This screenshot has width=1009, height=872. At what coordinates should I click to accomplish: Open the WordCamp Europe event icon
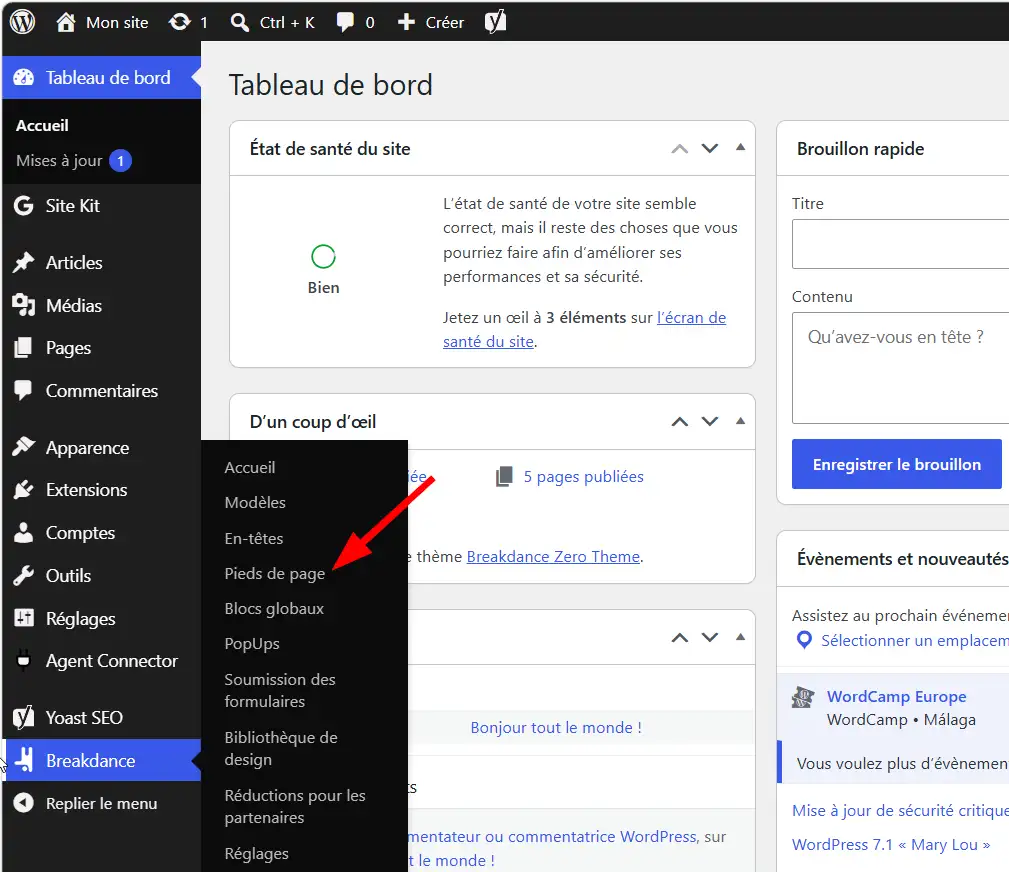click(803, 697)
